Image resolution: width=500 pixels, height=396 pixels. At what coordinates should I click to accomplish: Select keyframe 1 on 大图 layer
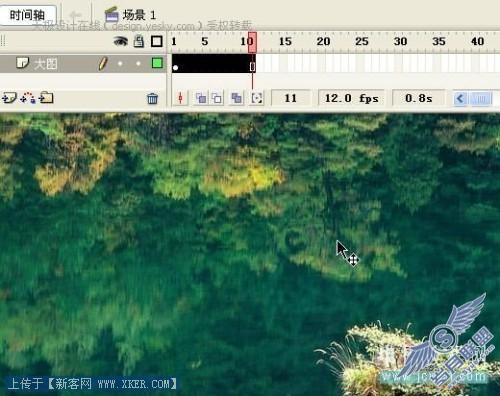pos(175,64)
